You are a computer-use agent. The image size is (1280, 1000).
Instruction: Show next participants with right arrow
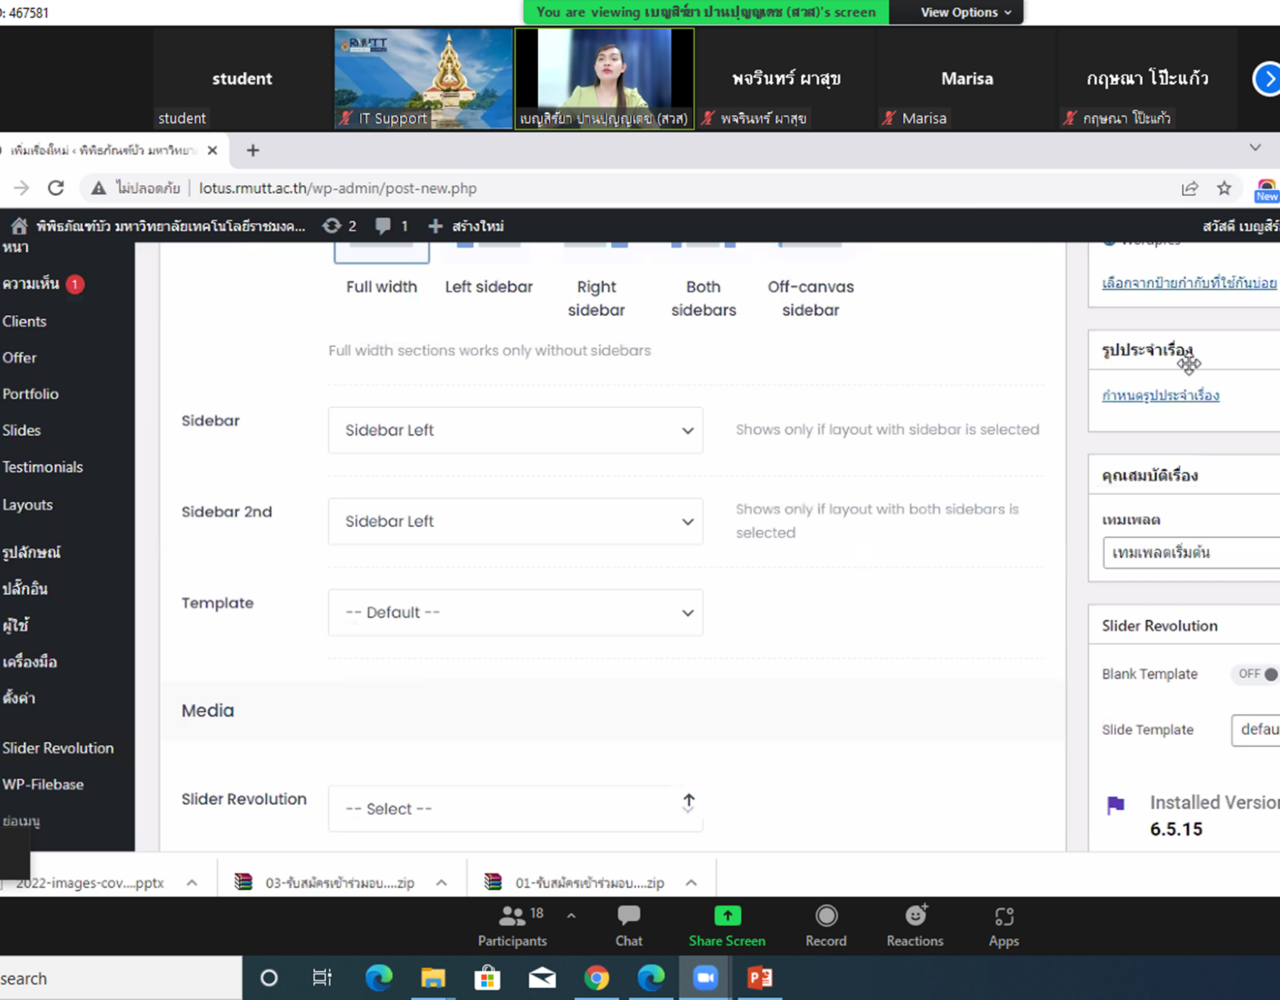1267,79
